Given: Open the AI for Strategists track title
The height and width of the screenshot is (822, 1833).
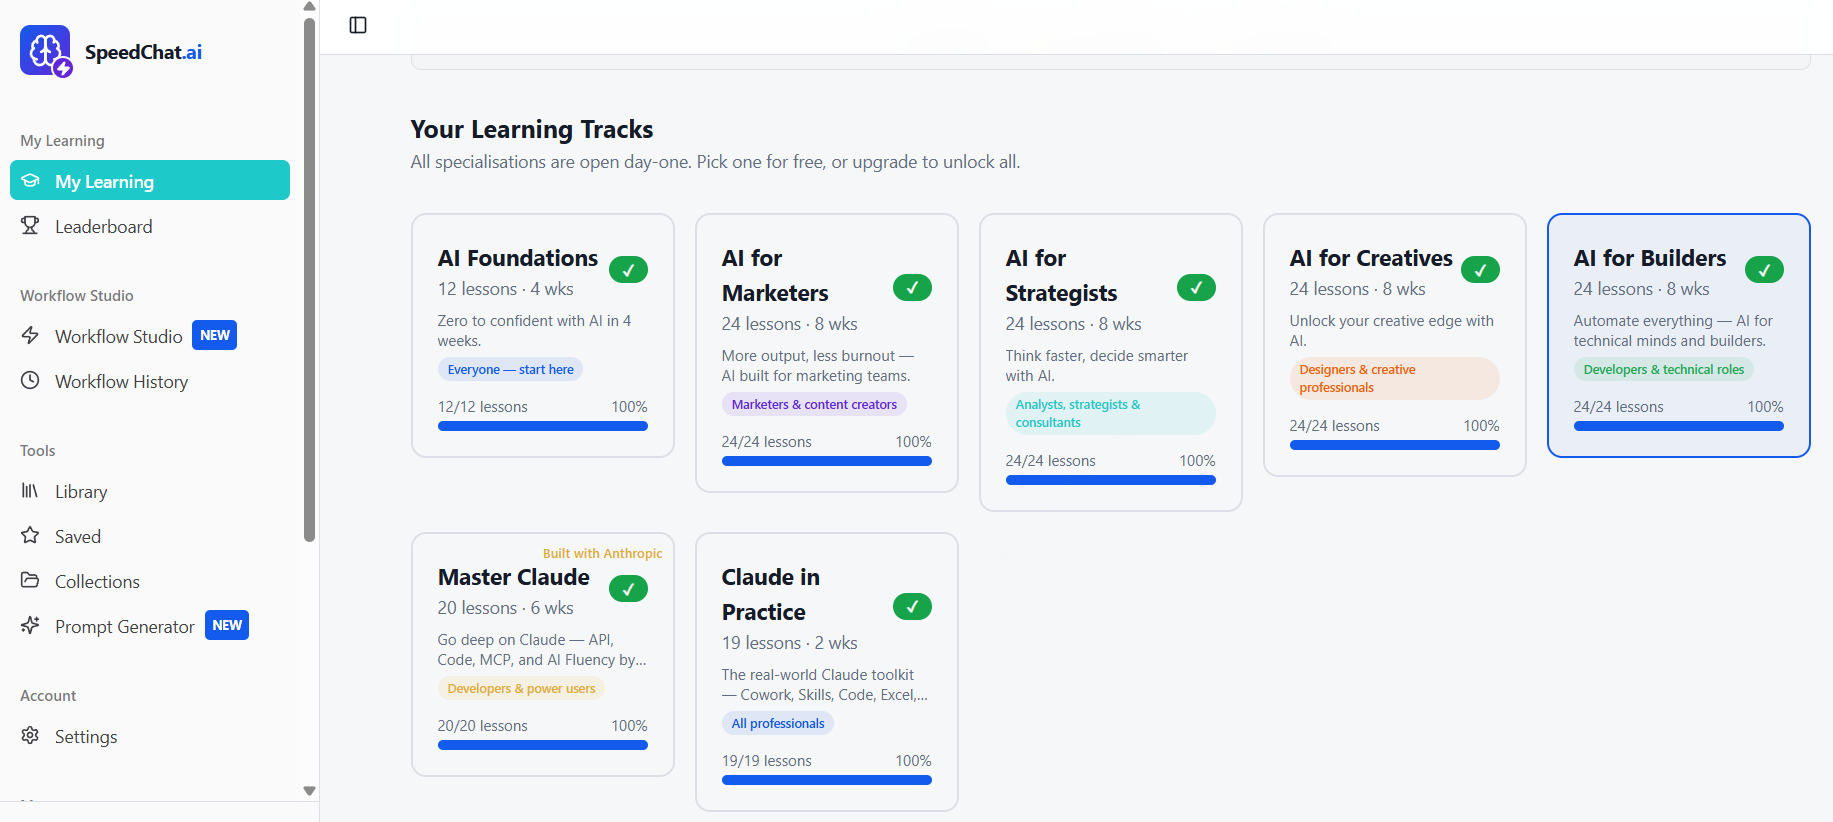Looking at the screenshot, I should 1061,276.
